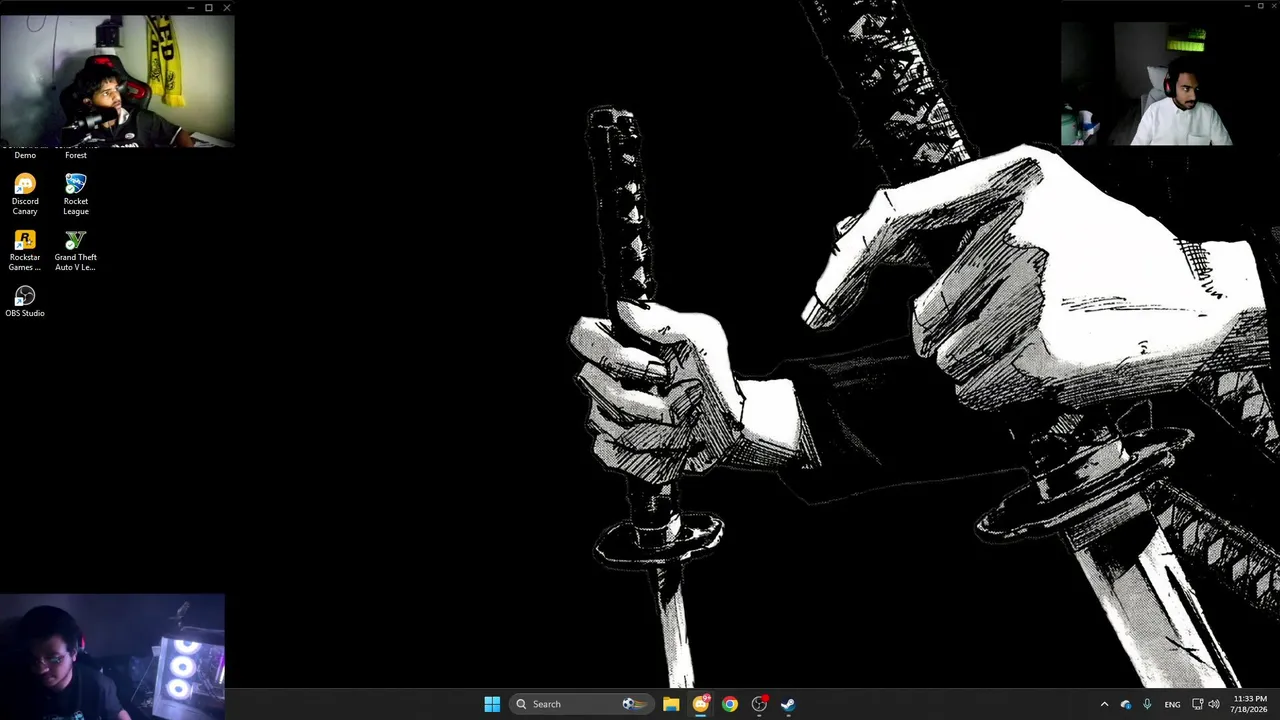Open the Windows Start menu
The image size is (1280, 720).
click(x=492, y=704)
